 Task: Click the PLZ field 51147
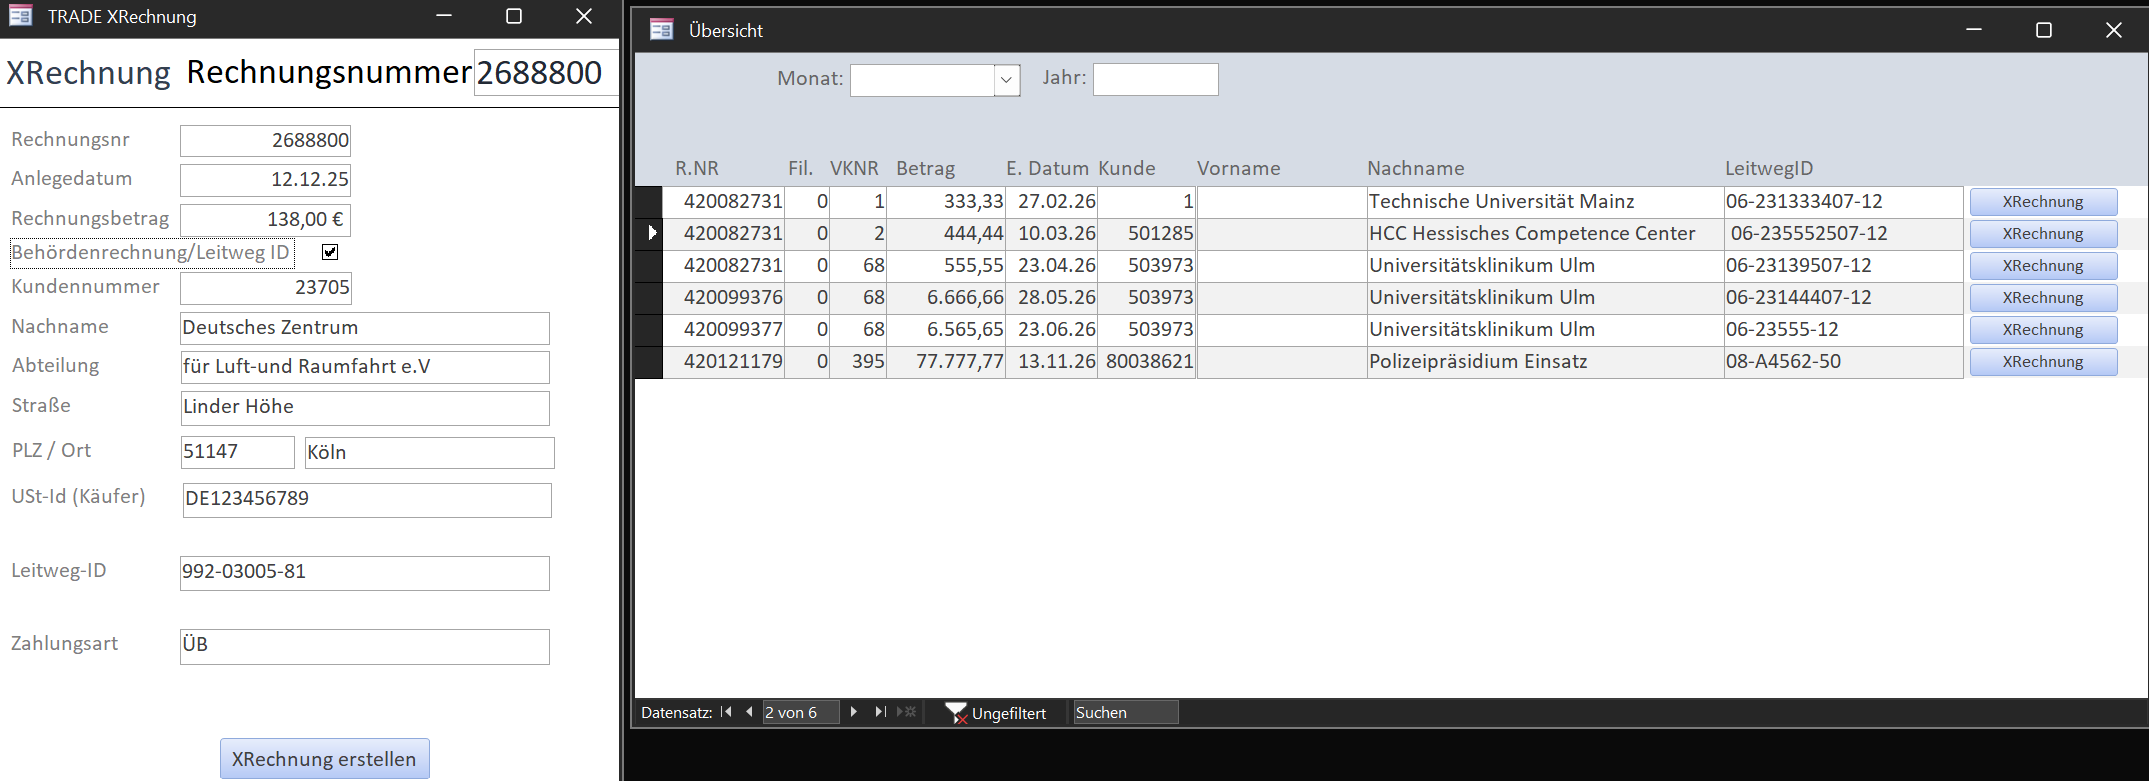[238, 452]
